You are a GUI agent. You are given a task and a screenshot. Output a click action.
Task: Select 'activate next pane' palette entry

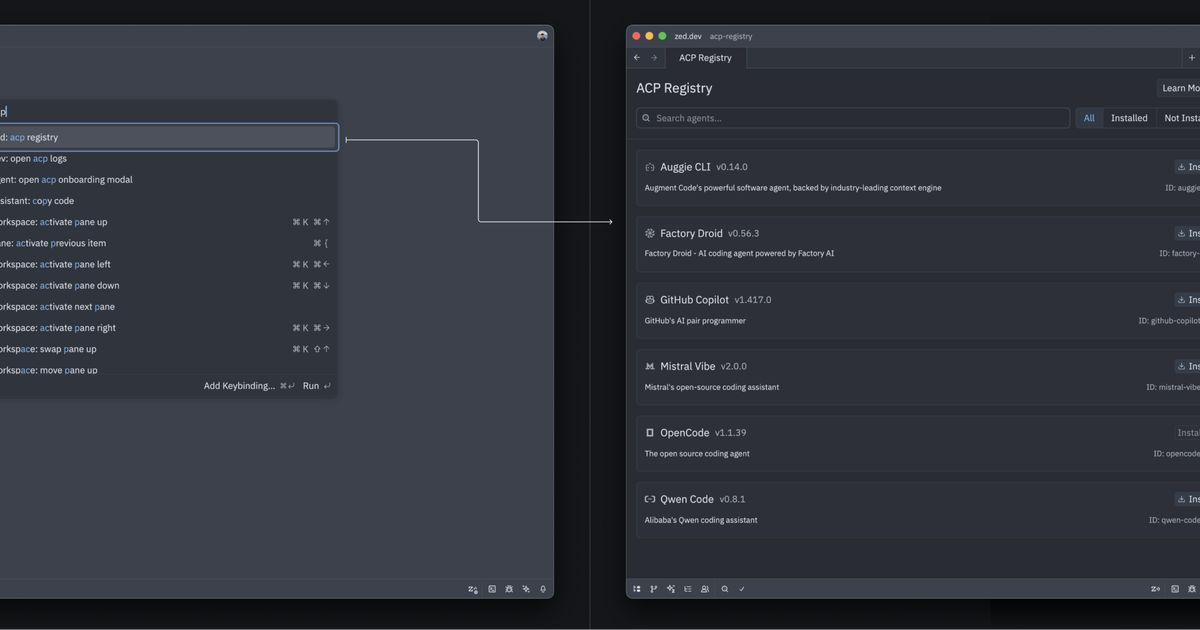(167, 307)
